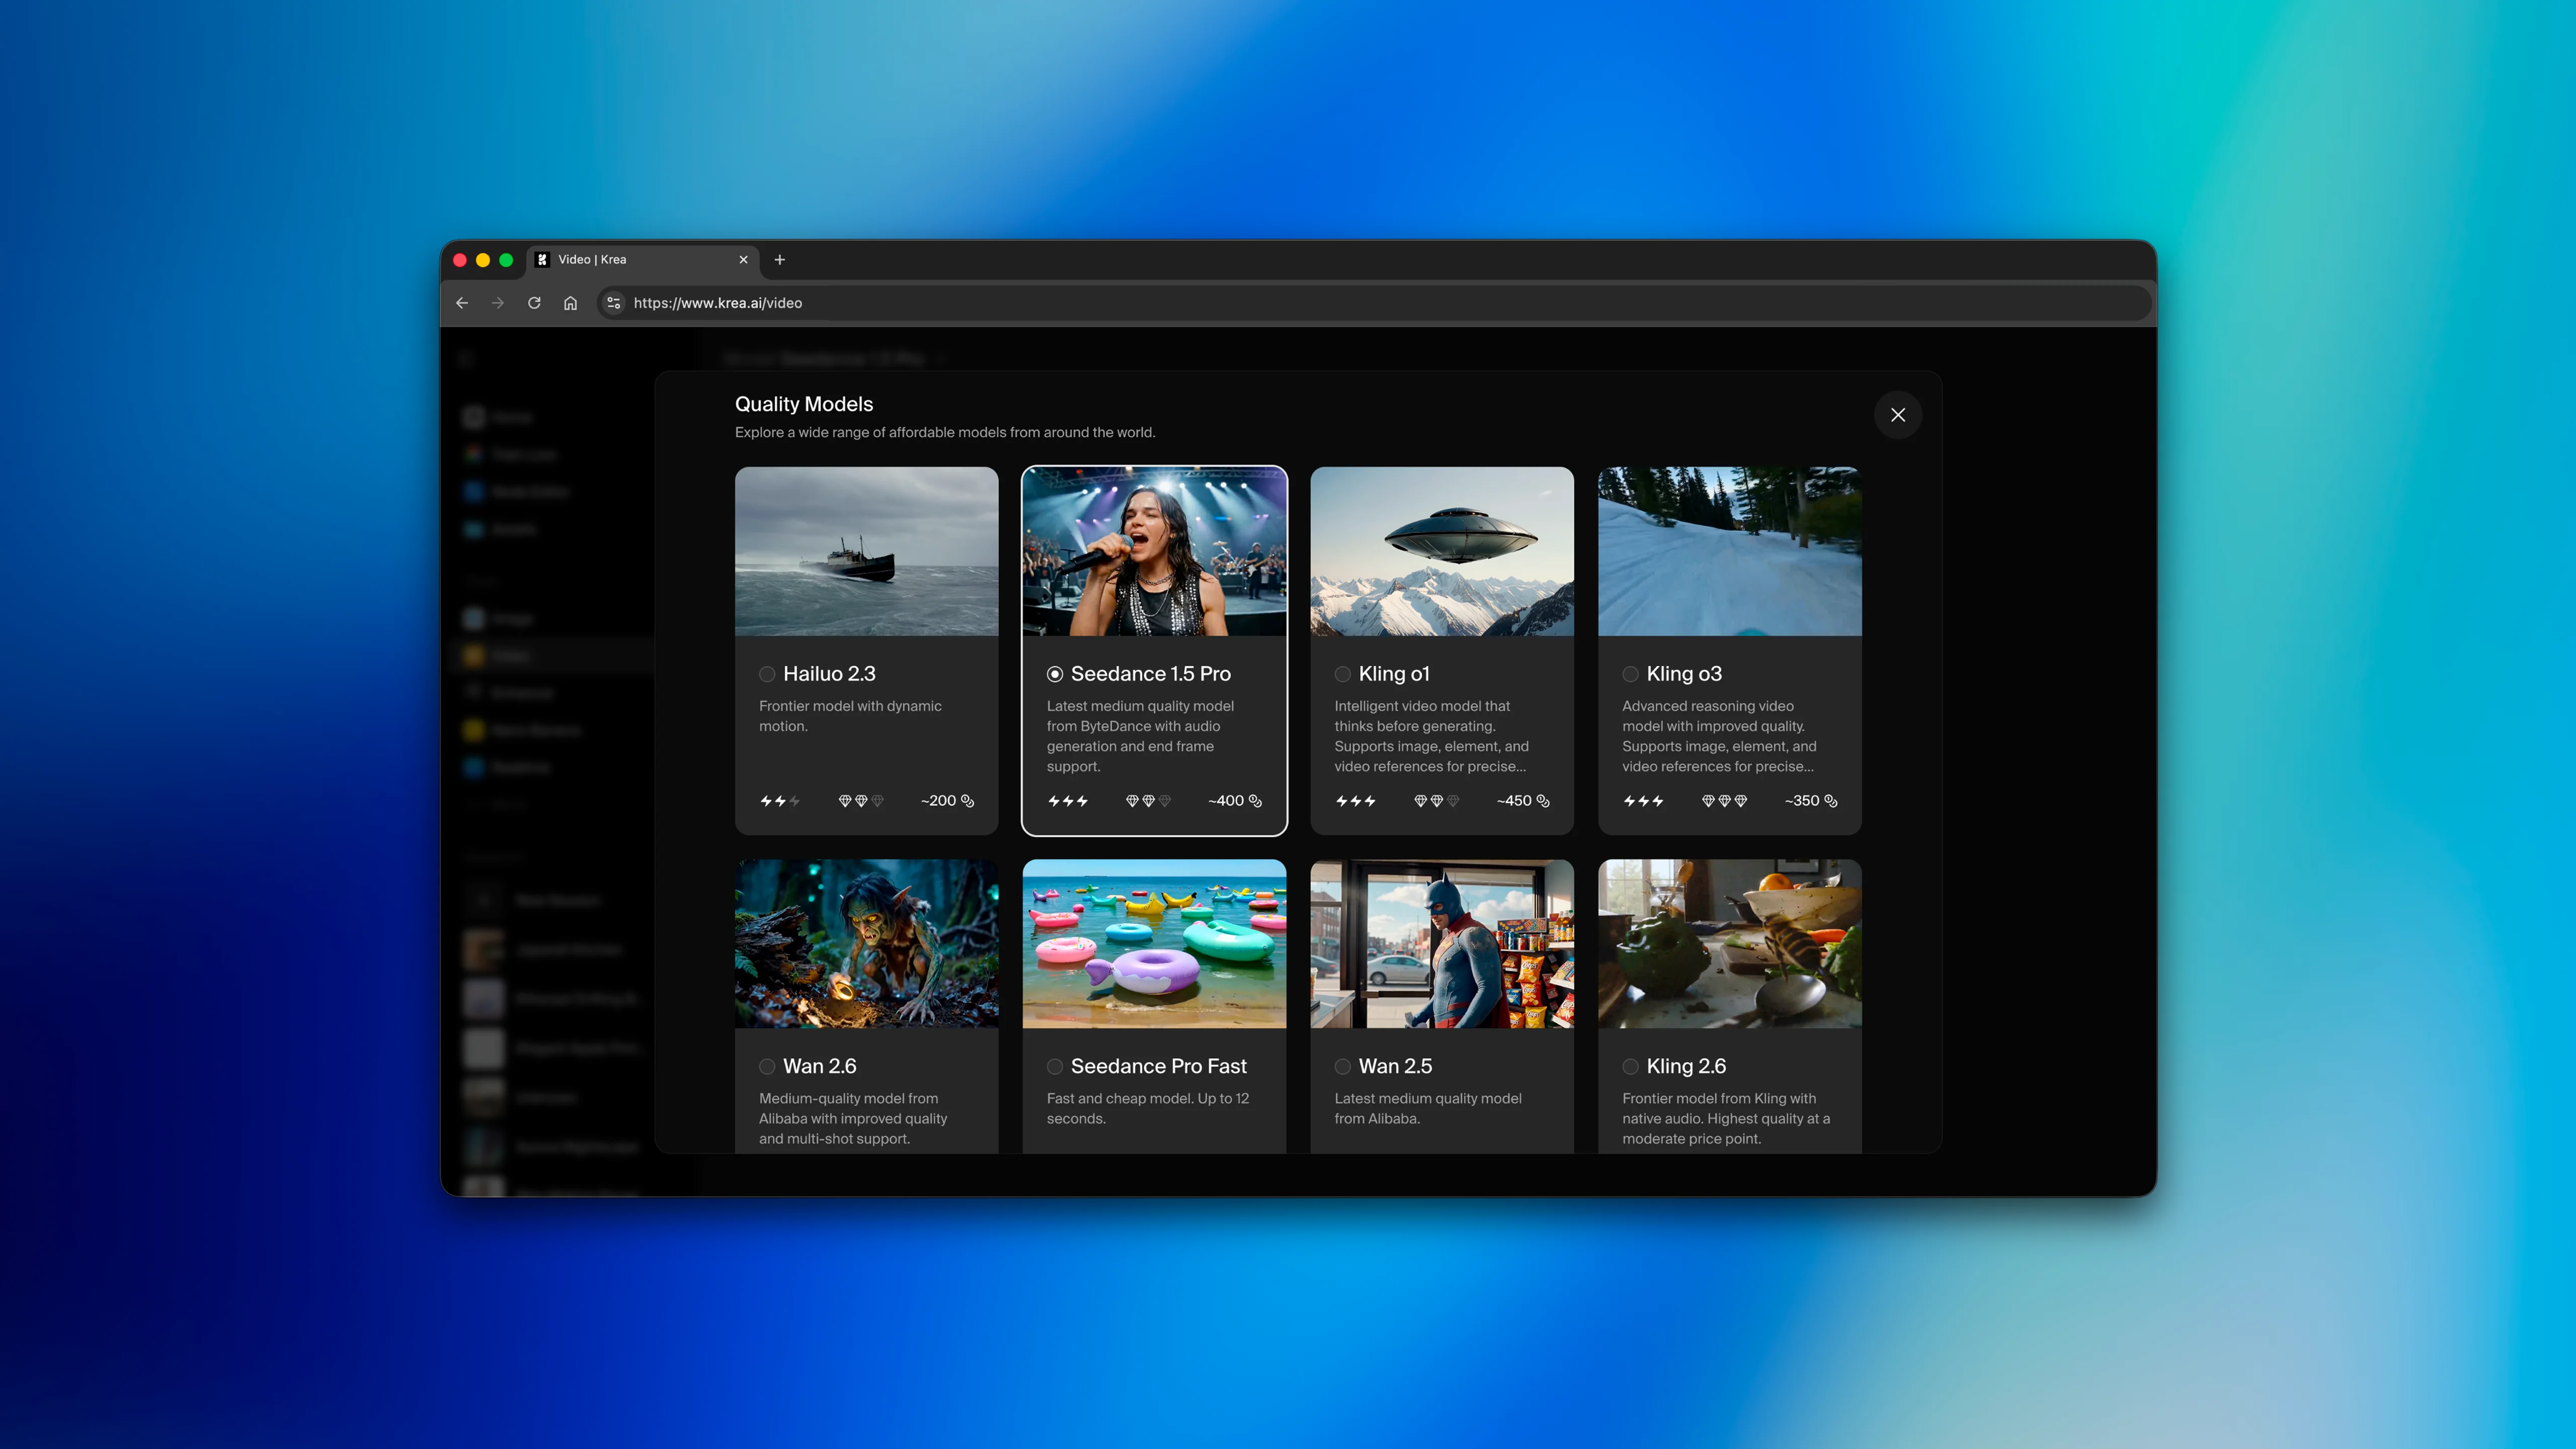
Task: Click the Wan 2.5 model title
Action: point(1395,1066)
